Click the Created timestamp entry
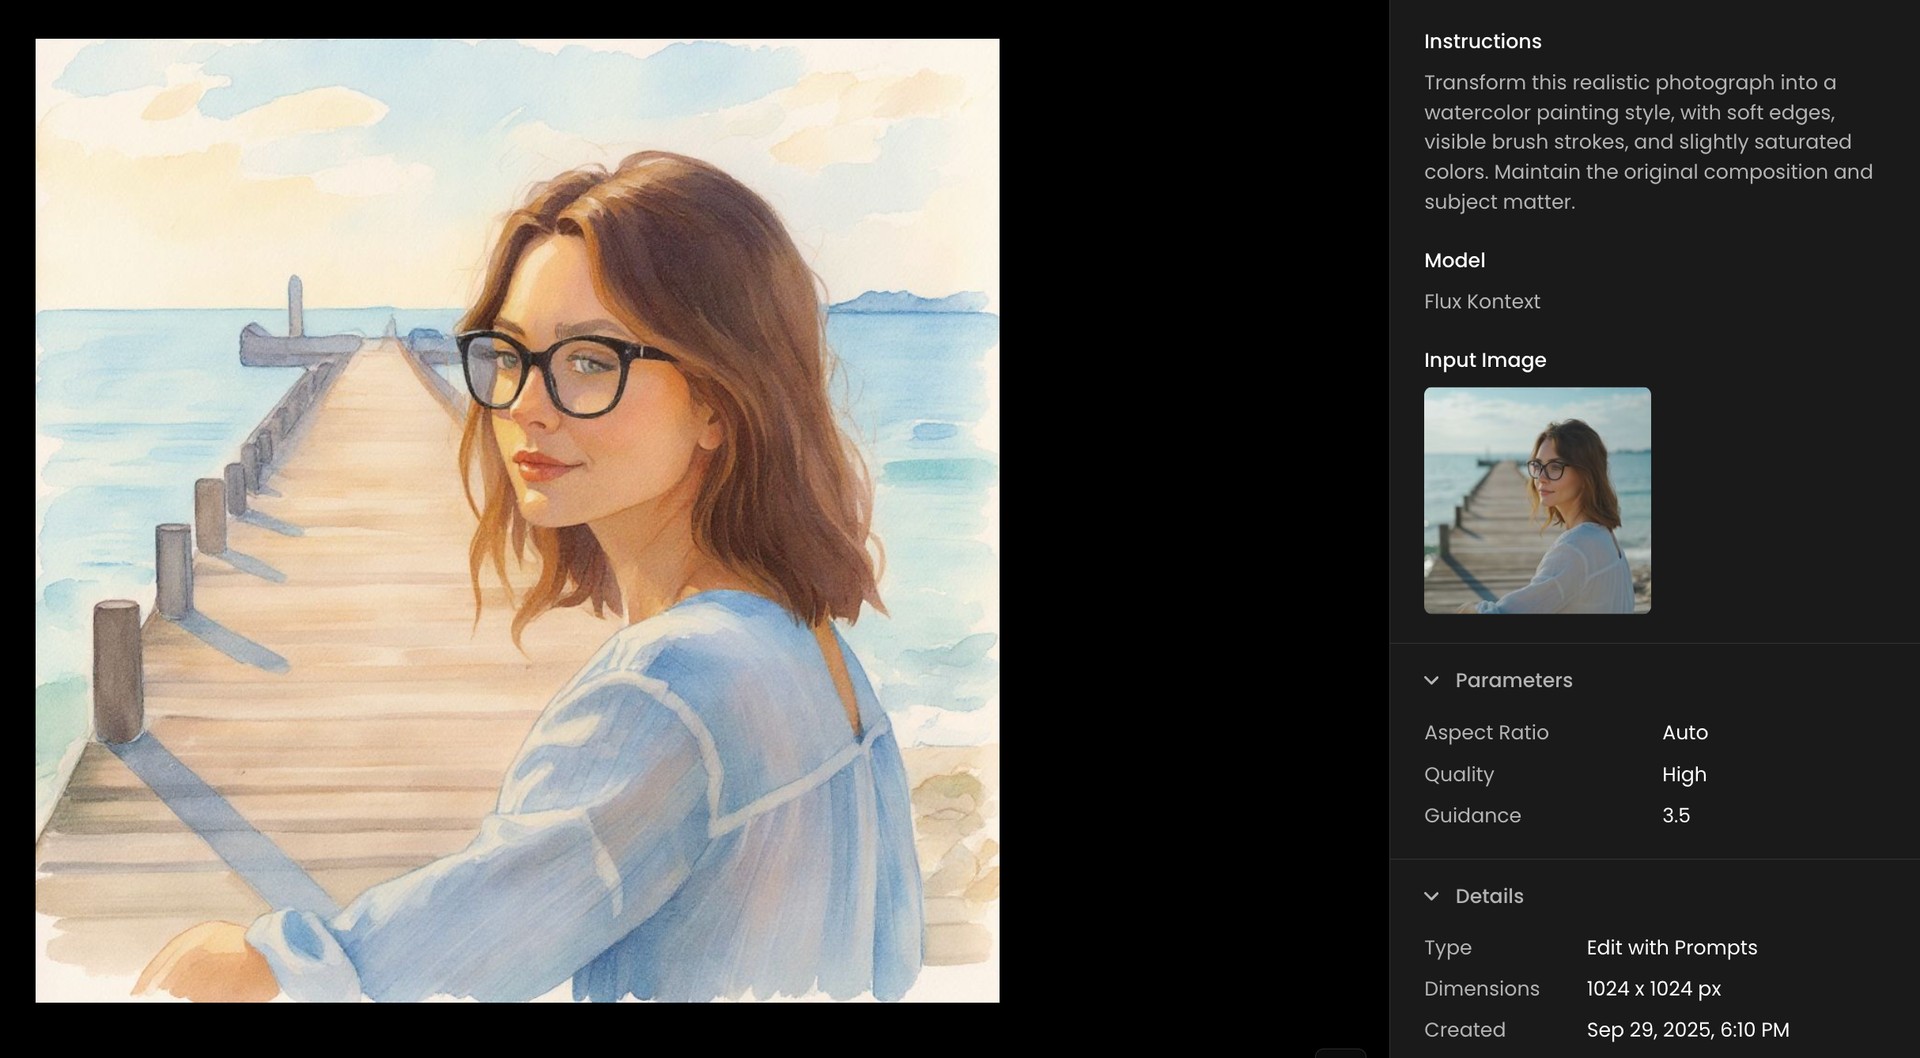1920x1058 pixels. (1687, 1029)
